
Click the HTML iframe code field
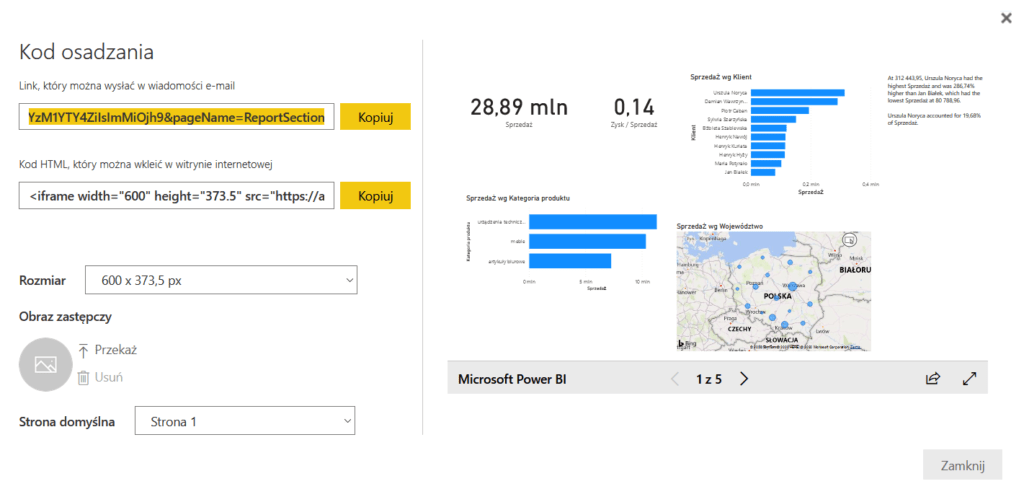[x=176, y=196]
